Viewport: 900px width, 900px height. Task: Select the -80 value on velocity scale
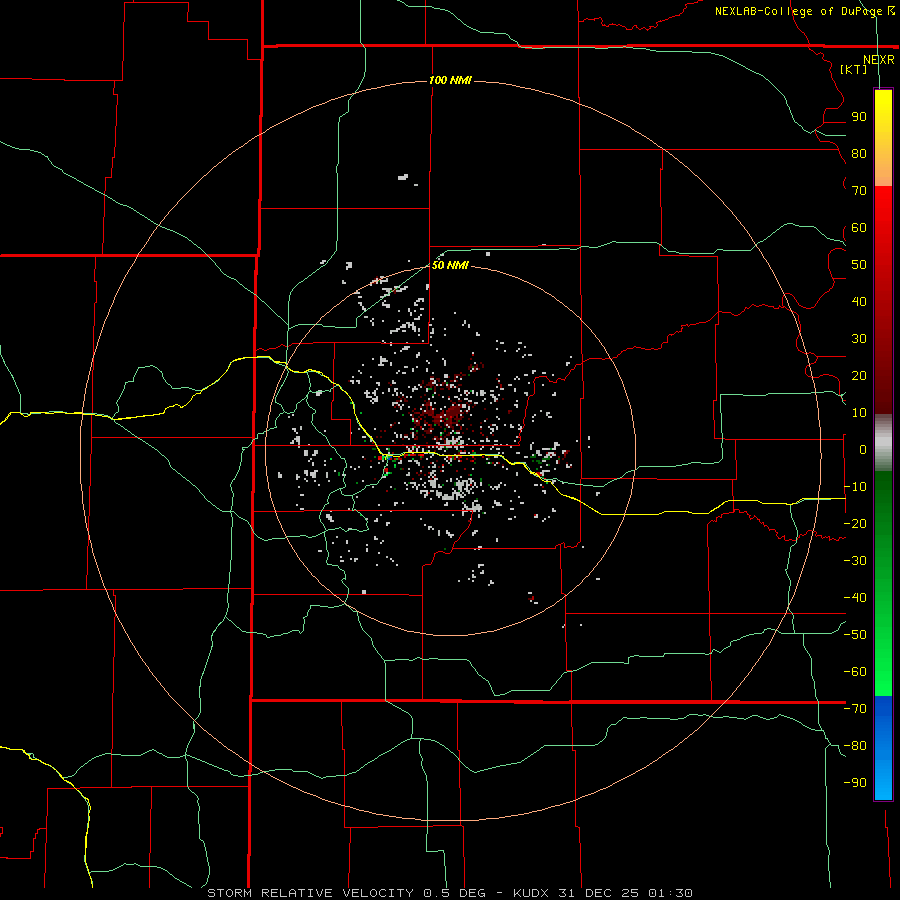pyautogui.click(x=855, y=746)
